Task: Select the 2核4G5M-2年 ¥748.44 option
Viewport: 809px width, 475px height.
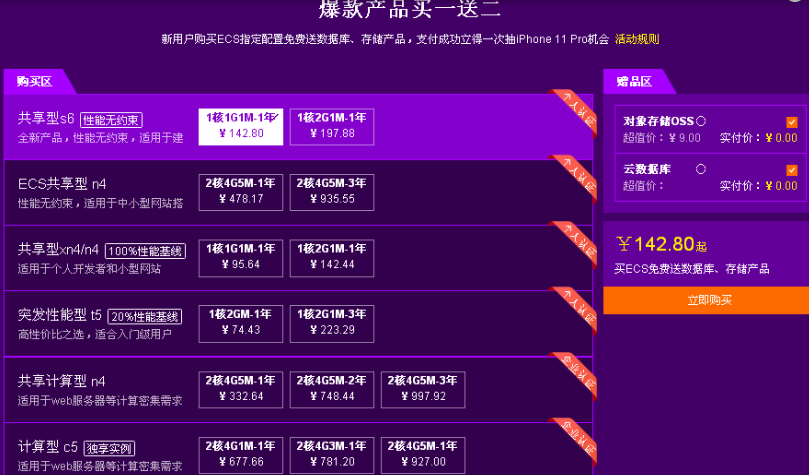Action: click(x=331, y=388)
